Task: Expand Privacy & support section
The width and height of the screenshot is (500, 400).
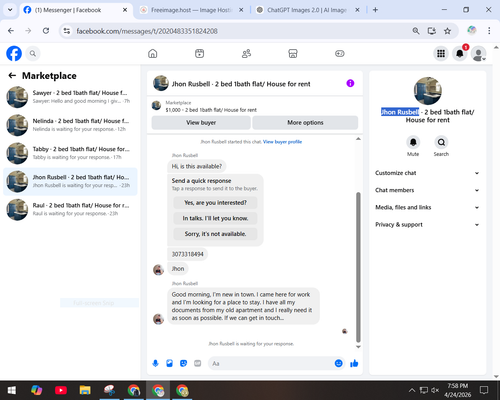Action: tap(427, 225)
